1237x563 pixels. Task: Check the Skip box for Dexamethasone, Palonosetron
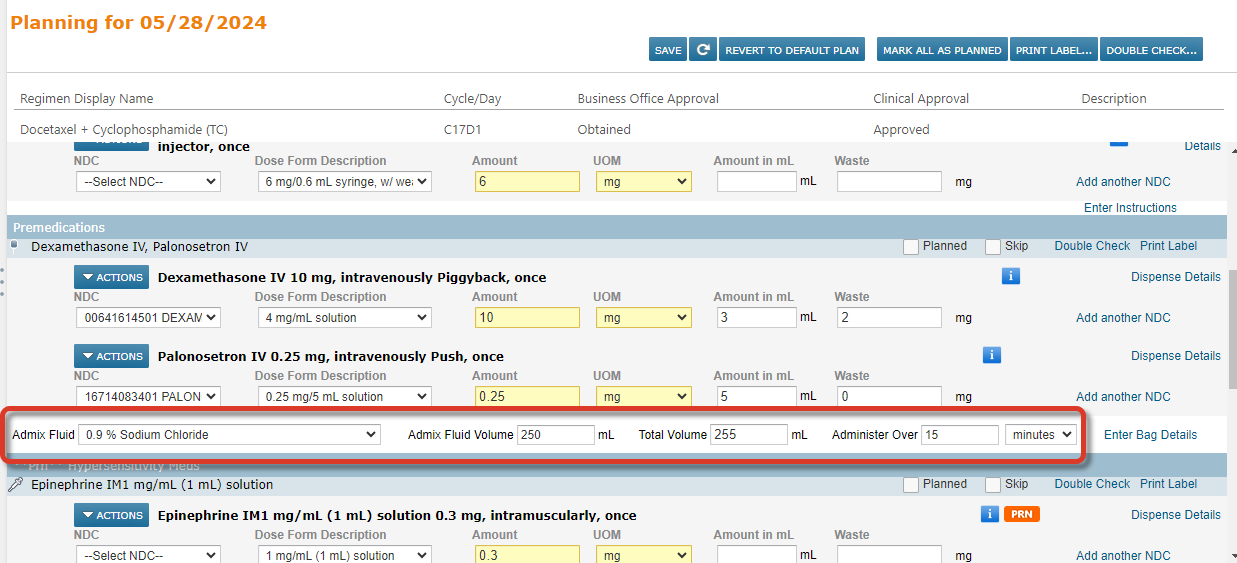coord(993,247)
